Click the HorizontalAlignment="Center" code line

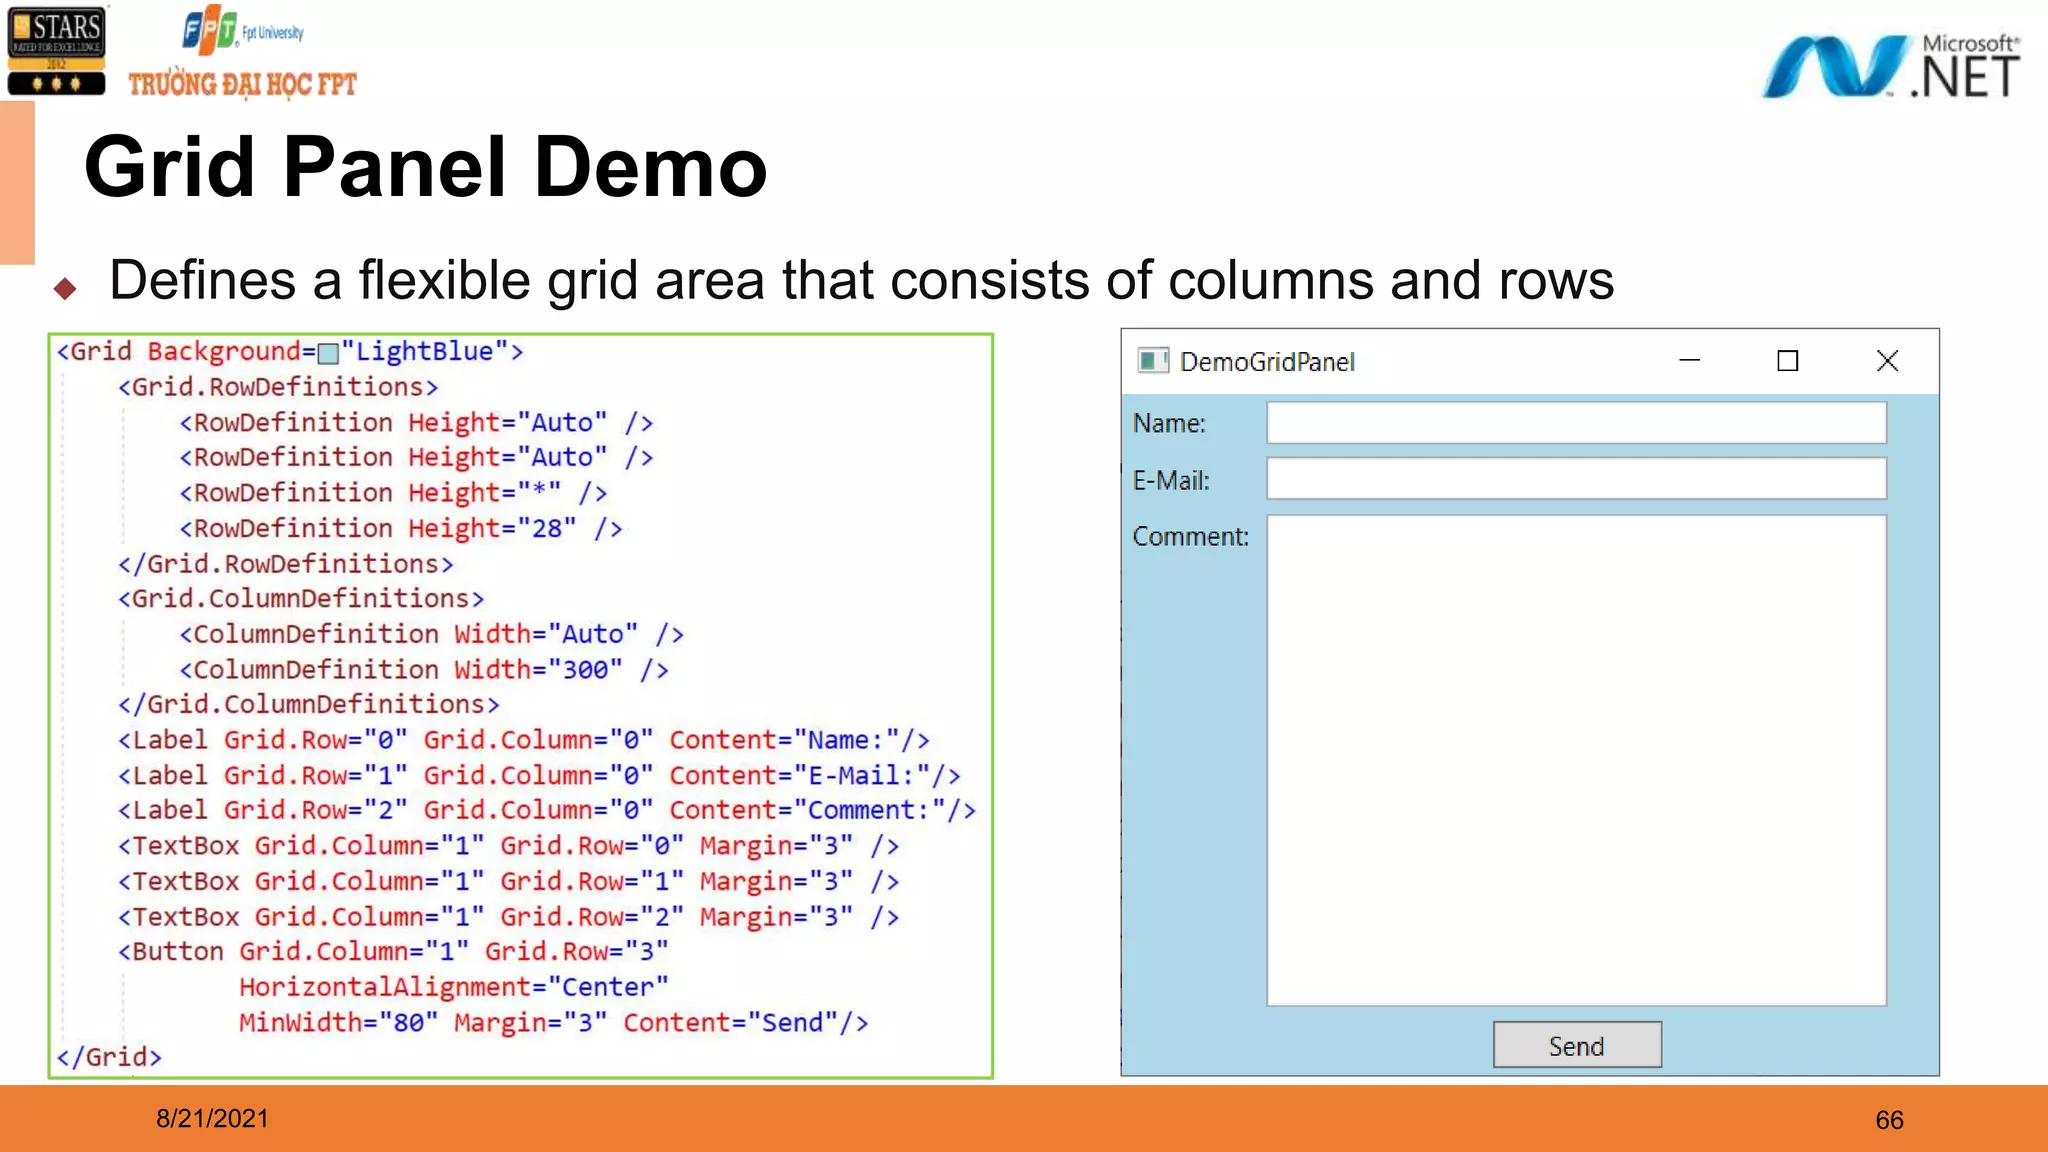coord(454,987)
